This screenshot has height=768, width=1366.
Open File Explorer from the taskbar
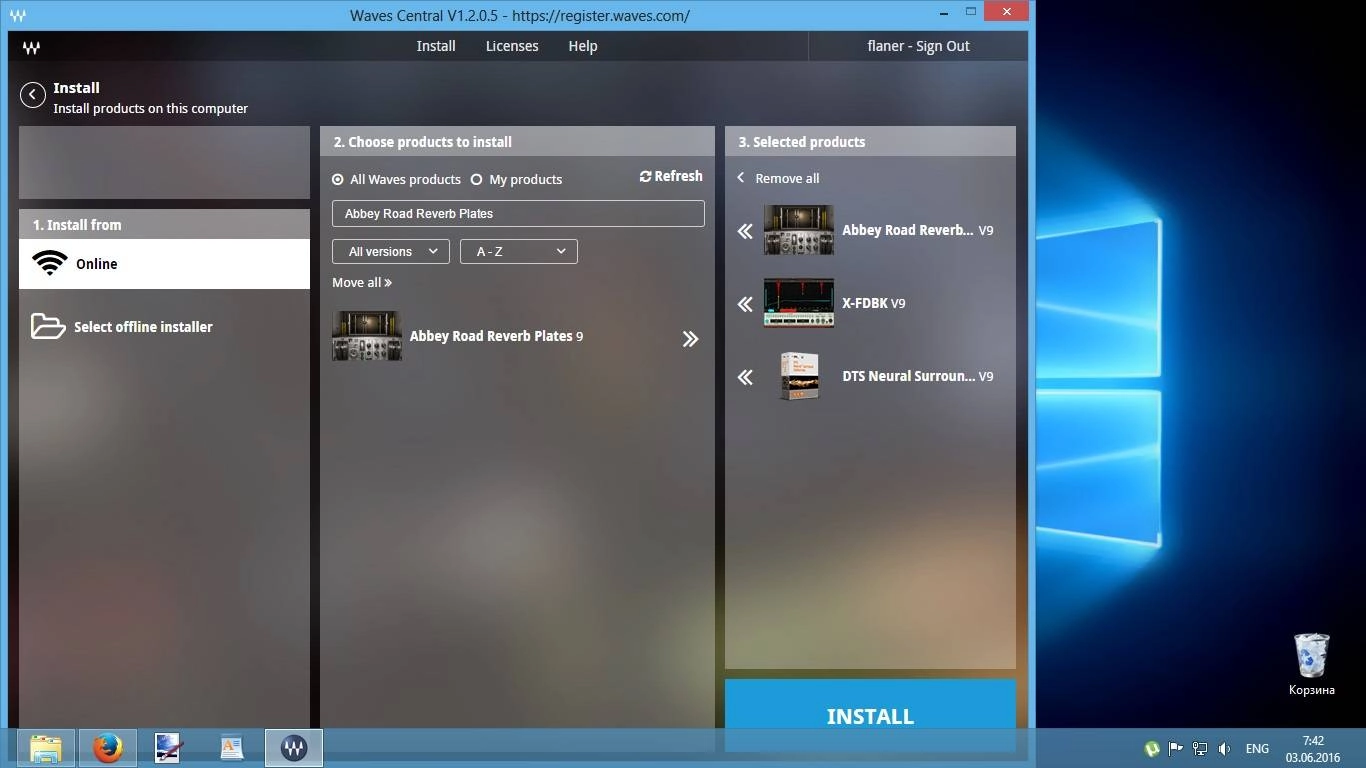pyautogui.click(x=46, y=748)
